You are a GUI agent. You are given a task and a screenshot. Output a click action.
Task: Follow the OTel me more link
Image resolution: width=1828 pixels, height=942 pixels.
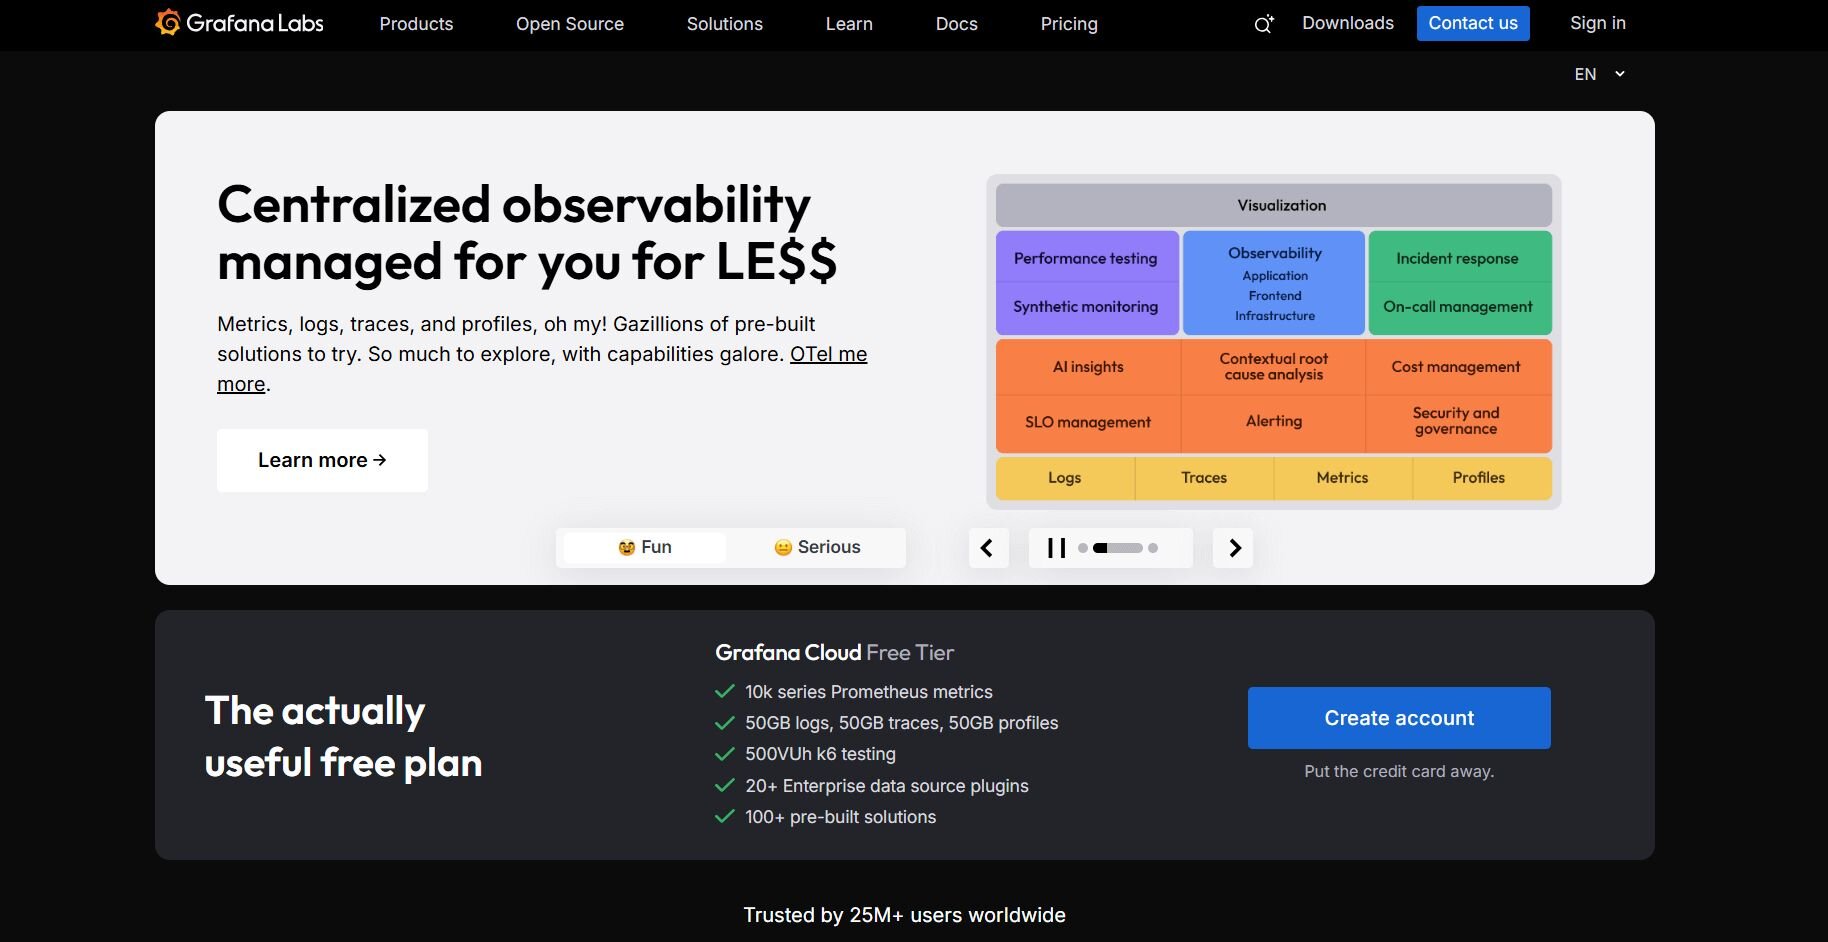(x=828, y=354)
